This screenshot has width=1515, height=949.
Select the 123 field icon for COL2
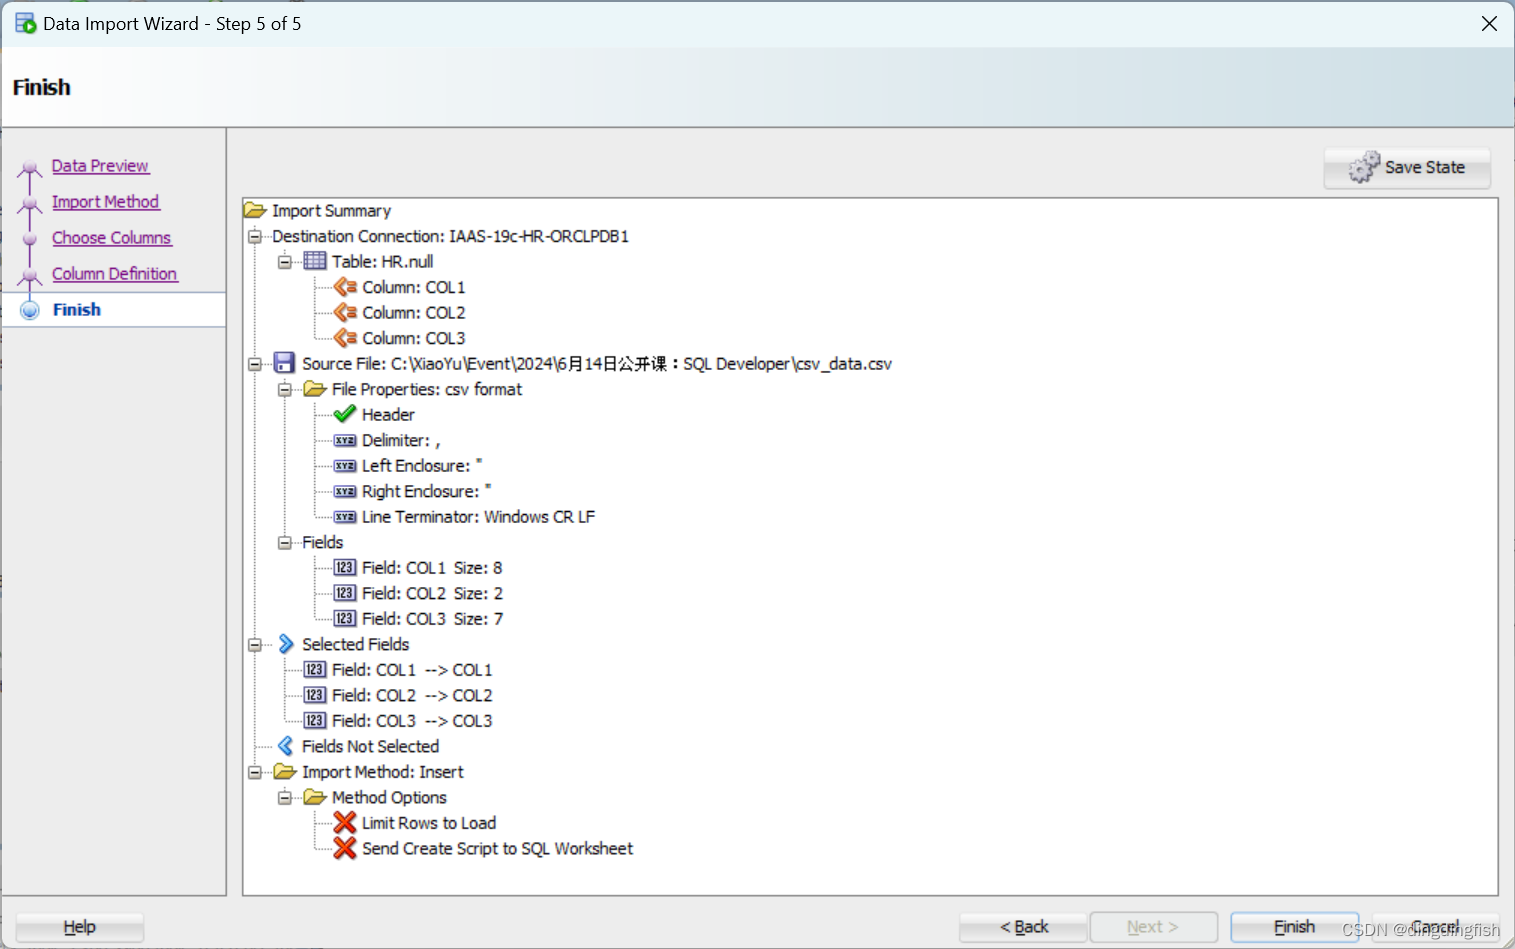[x=344, y=592]
